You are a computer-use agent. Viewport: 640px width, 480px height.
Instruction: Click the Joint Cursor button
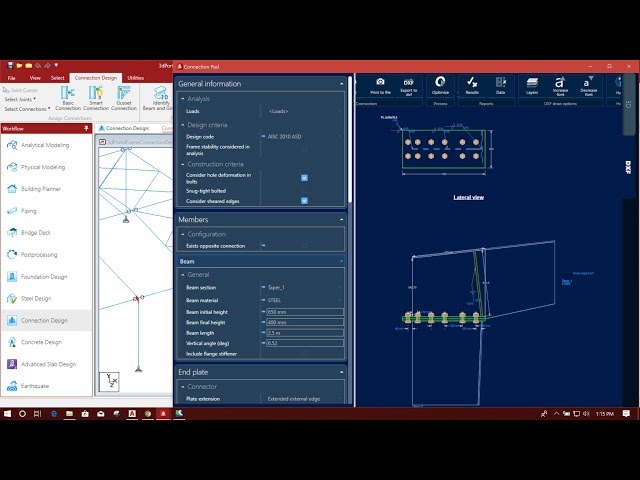coord(20,90)
